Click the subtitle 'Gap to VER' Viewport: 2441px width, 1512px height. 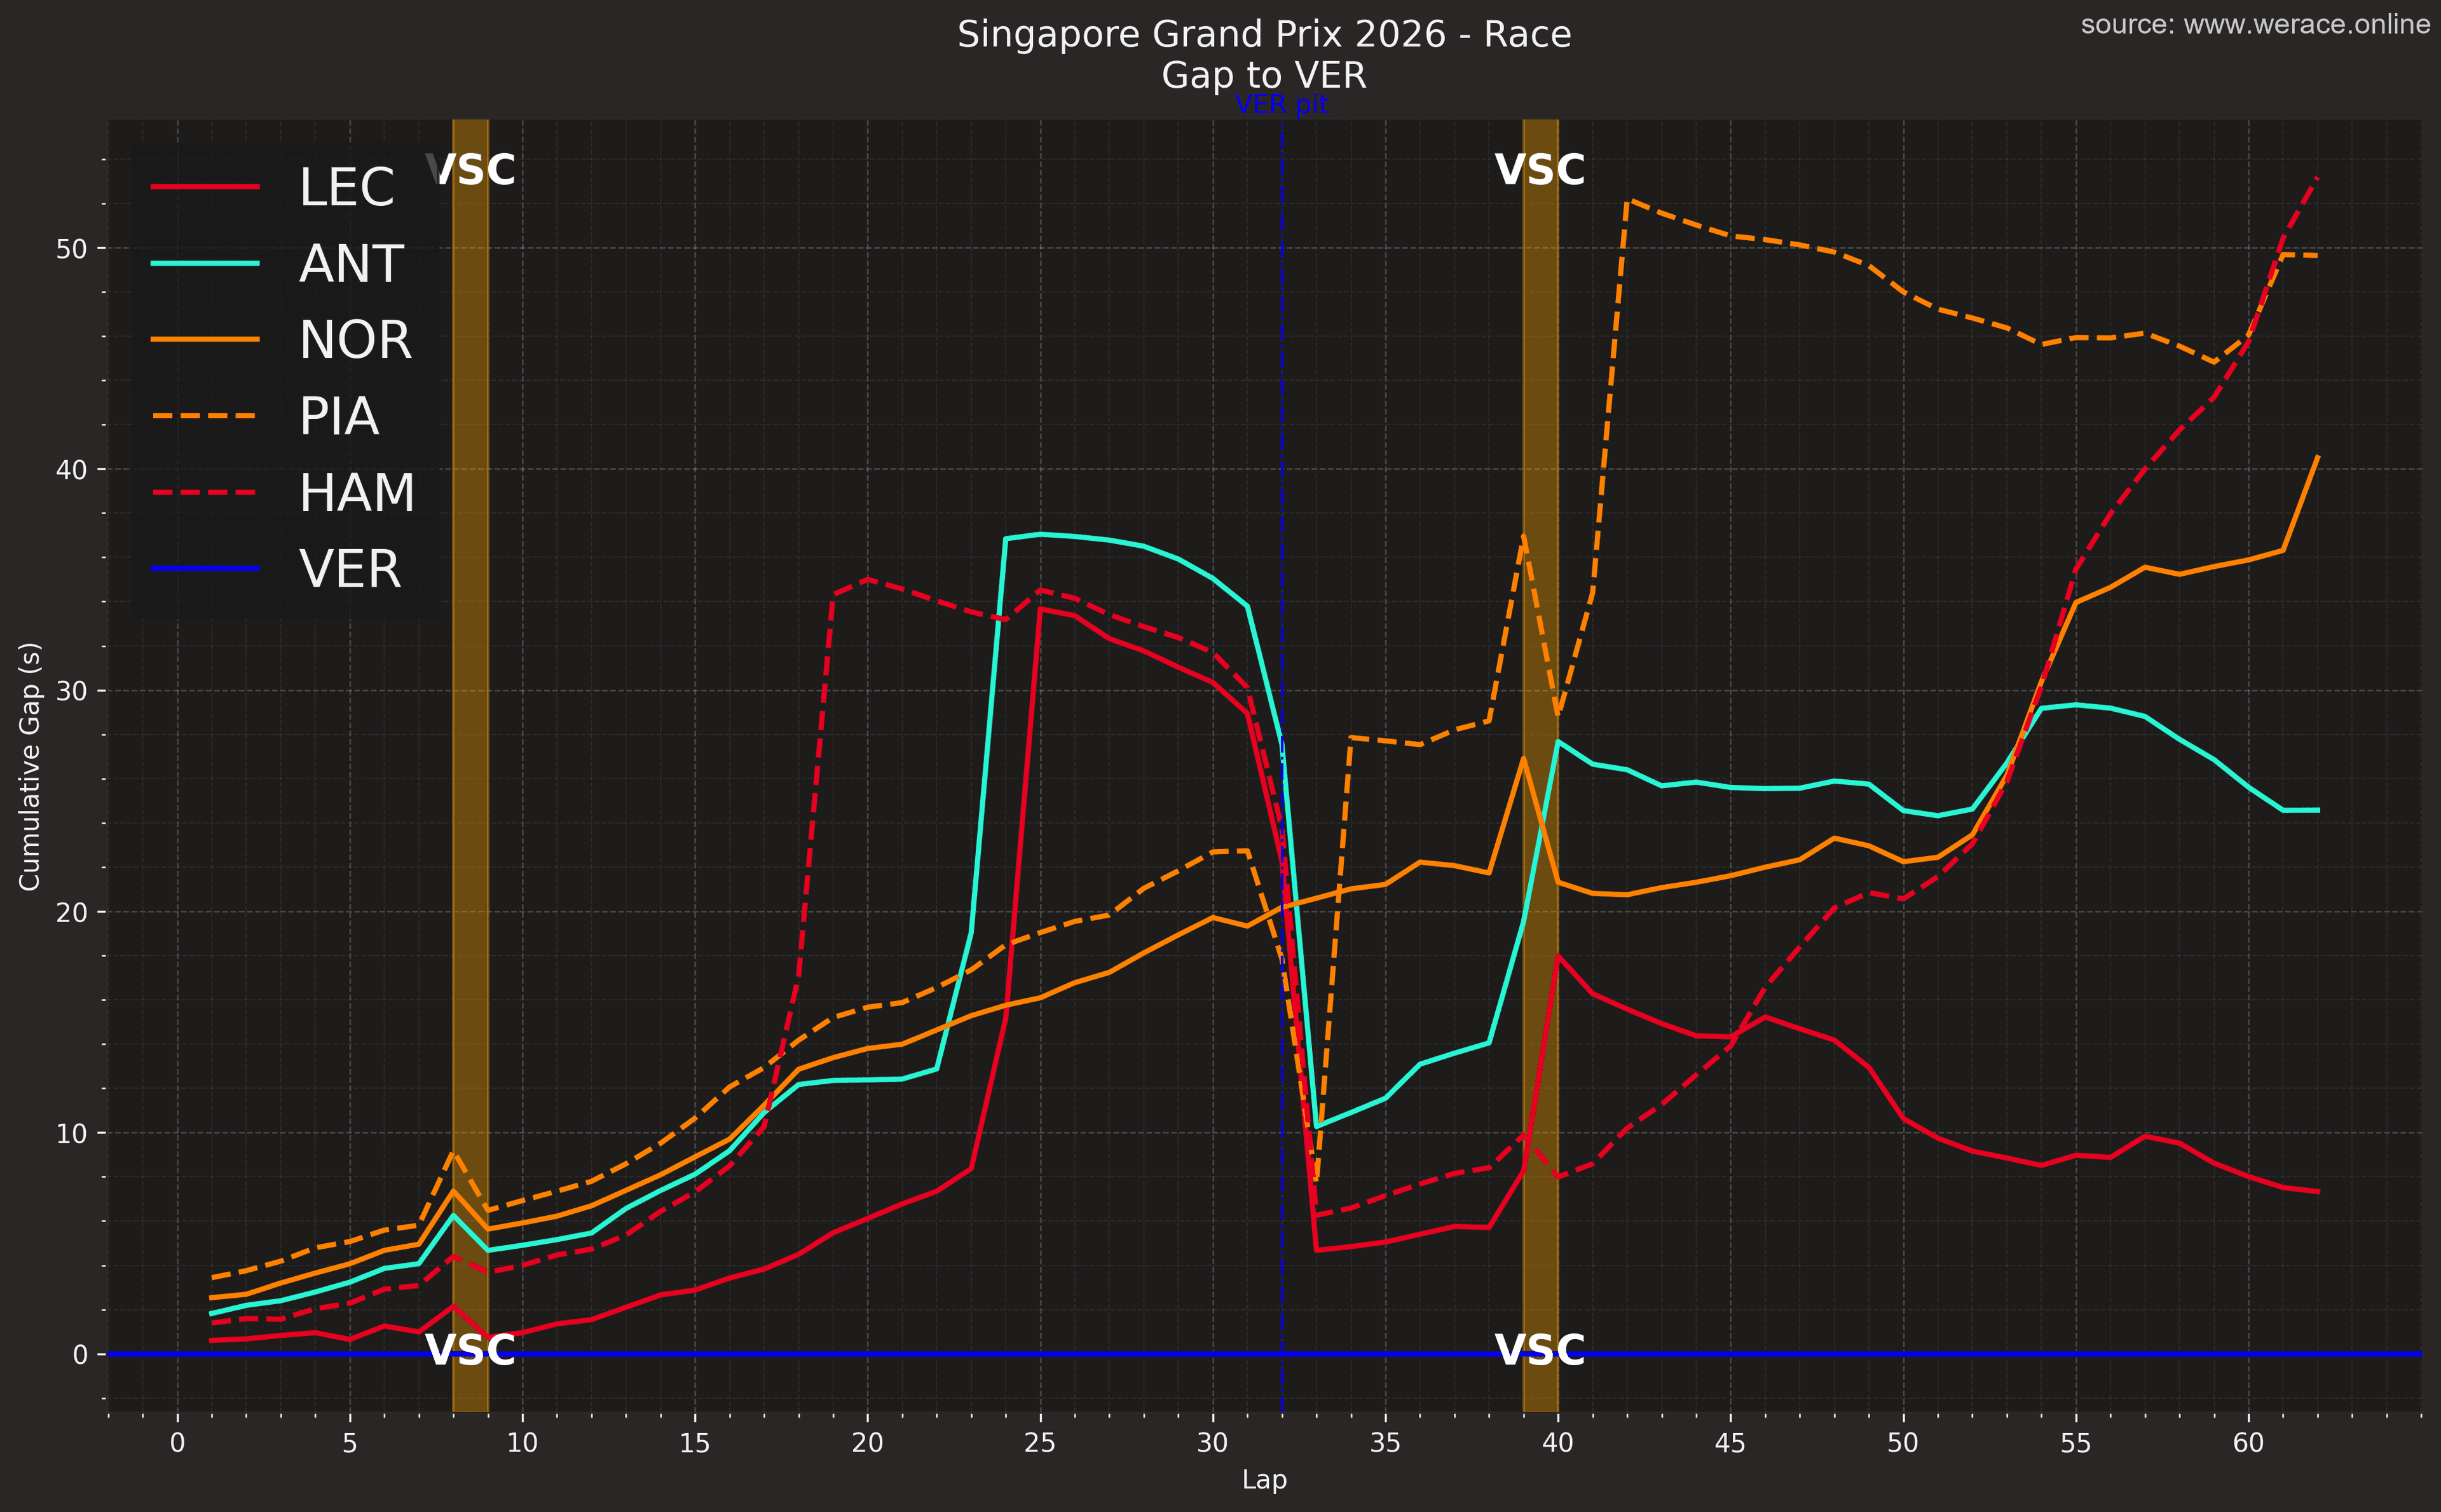click(1264, 75)
